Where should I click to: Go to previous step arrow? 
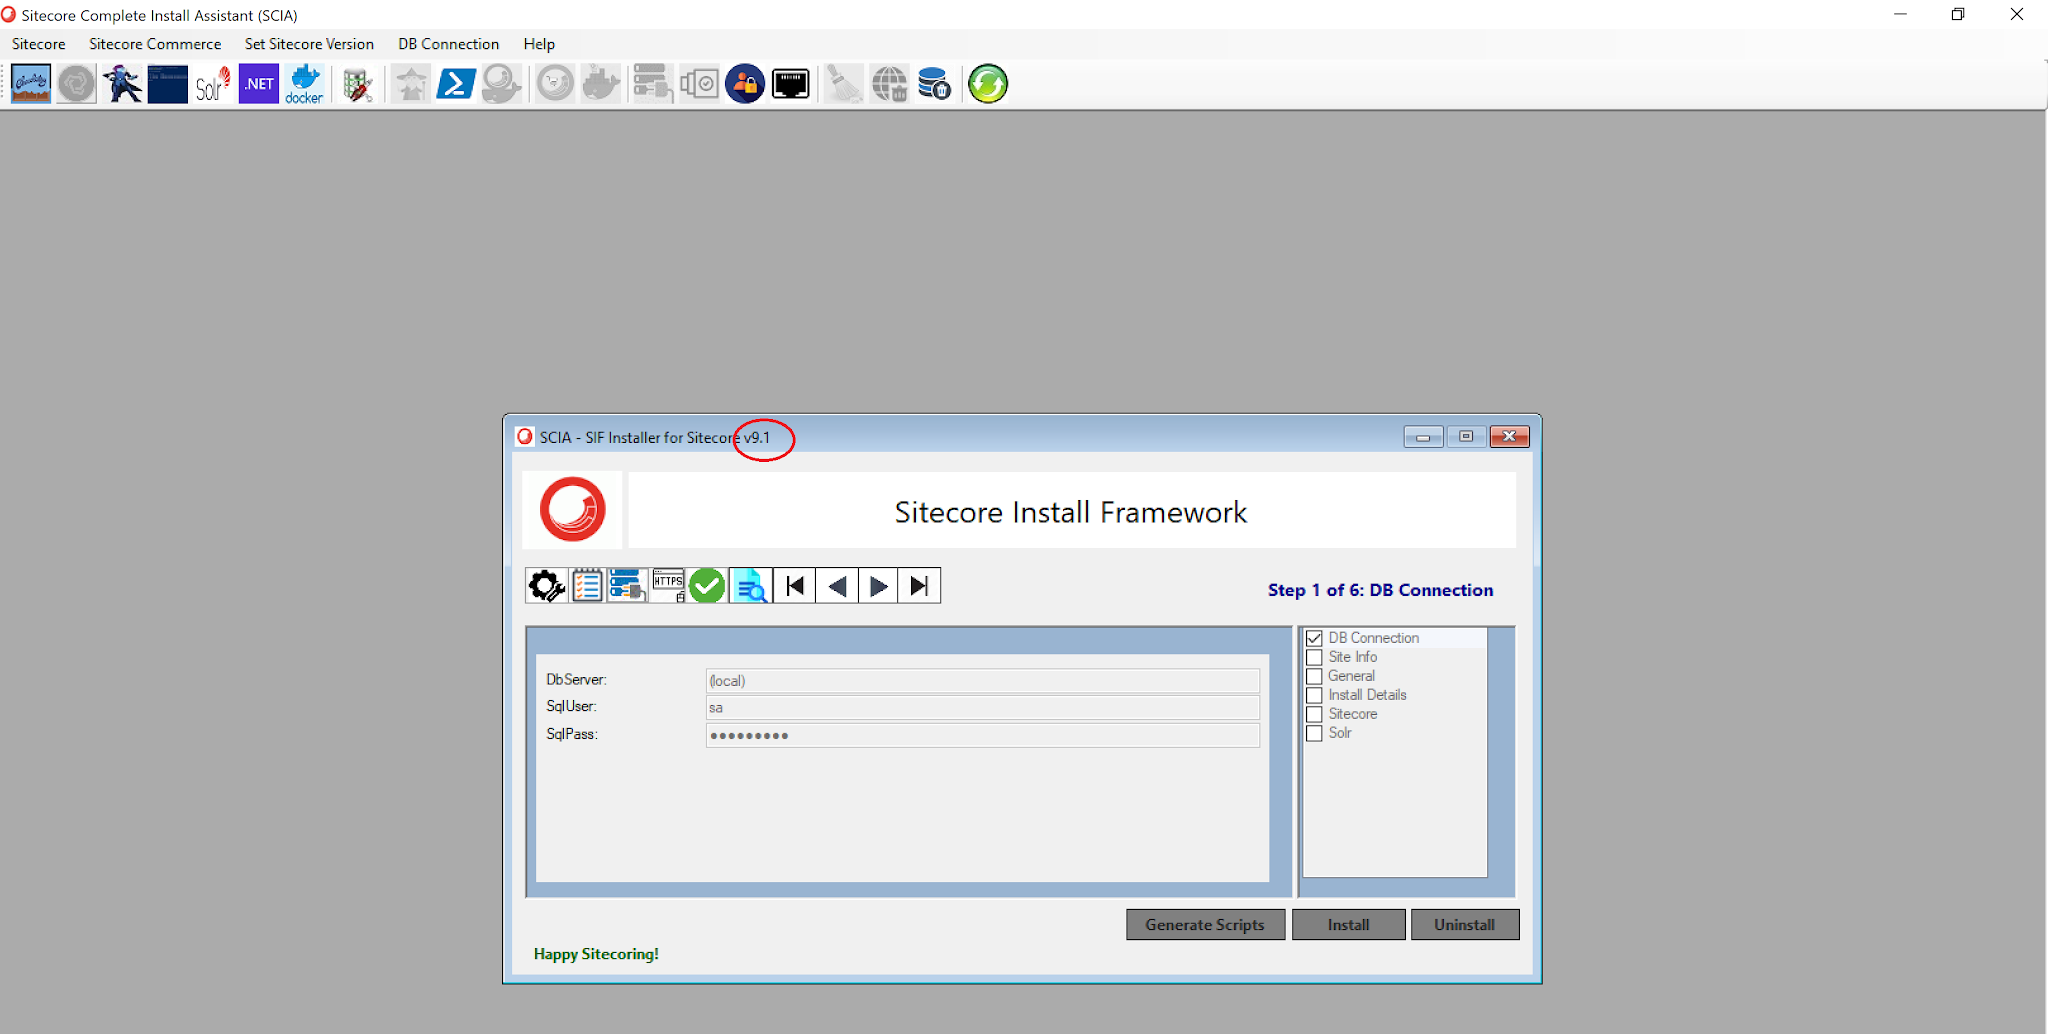pos(837,586)
